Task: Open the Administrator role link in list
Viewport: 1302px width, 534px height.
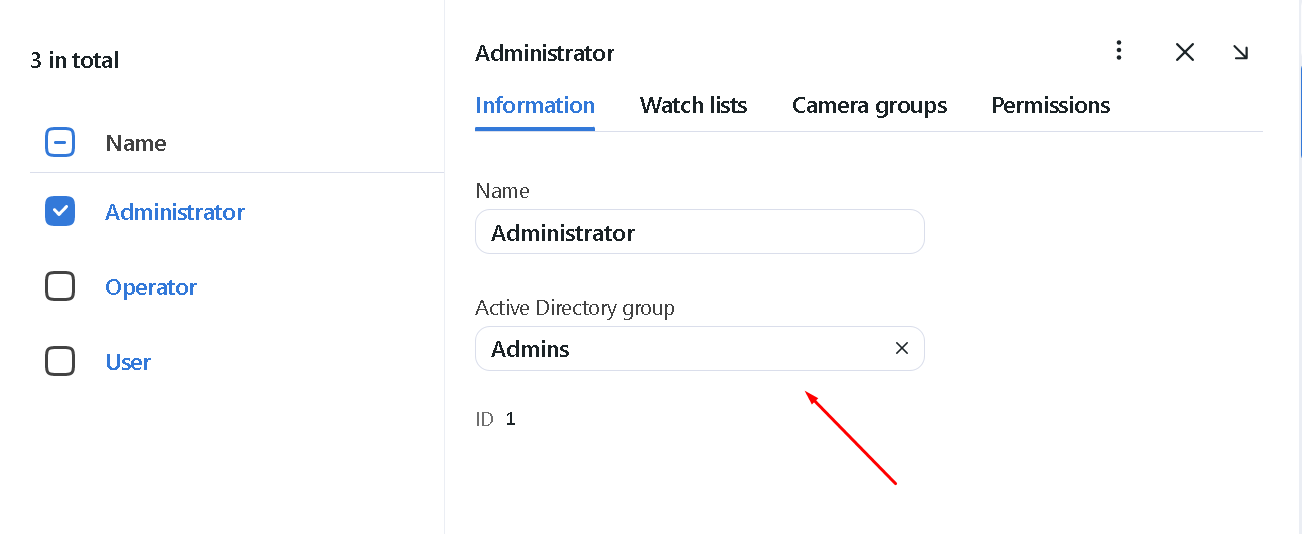Action: [x=175, y=212]
